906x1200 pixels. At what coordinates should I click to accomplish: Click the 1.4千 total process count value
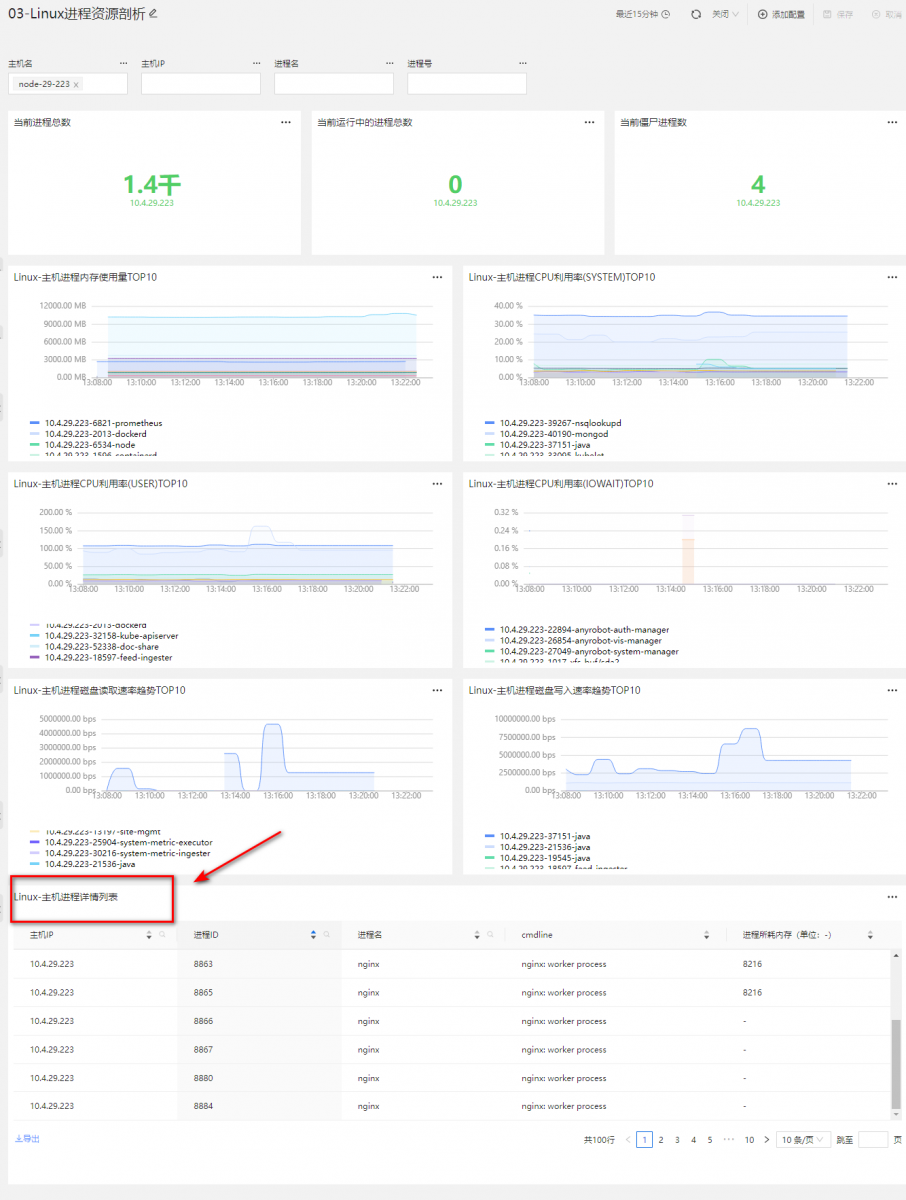coord(152,184)
